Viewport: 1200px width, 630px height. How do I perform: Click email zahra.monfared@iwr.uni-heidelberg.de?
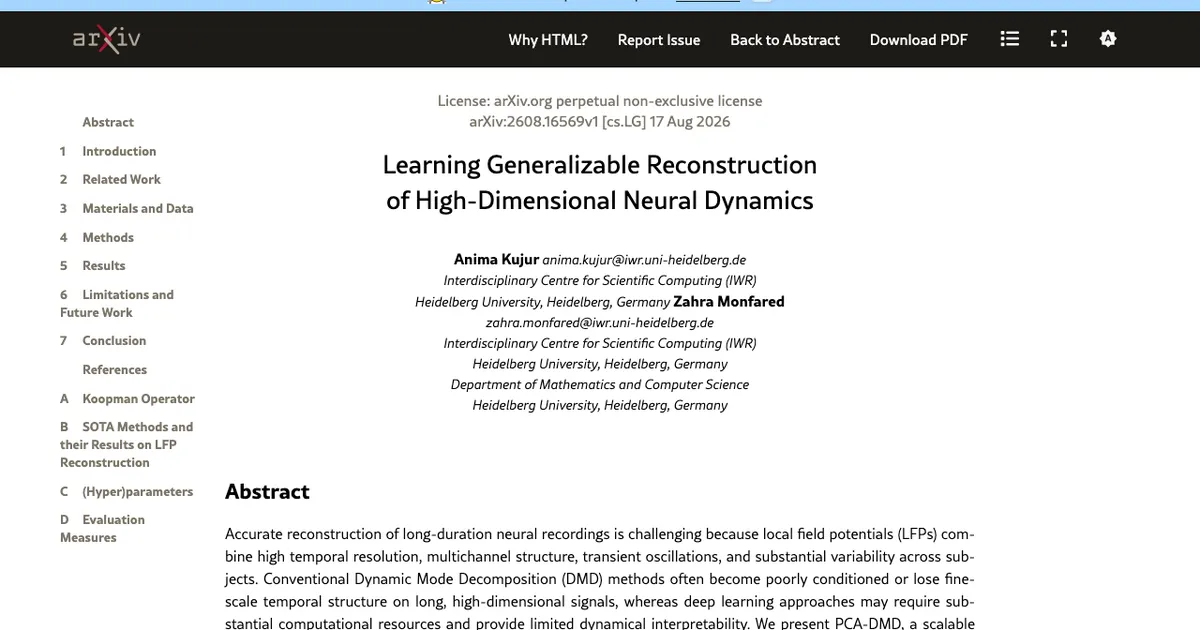[x=600, y=323]
